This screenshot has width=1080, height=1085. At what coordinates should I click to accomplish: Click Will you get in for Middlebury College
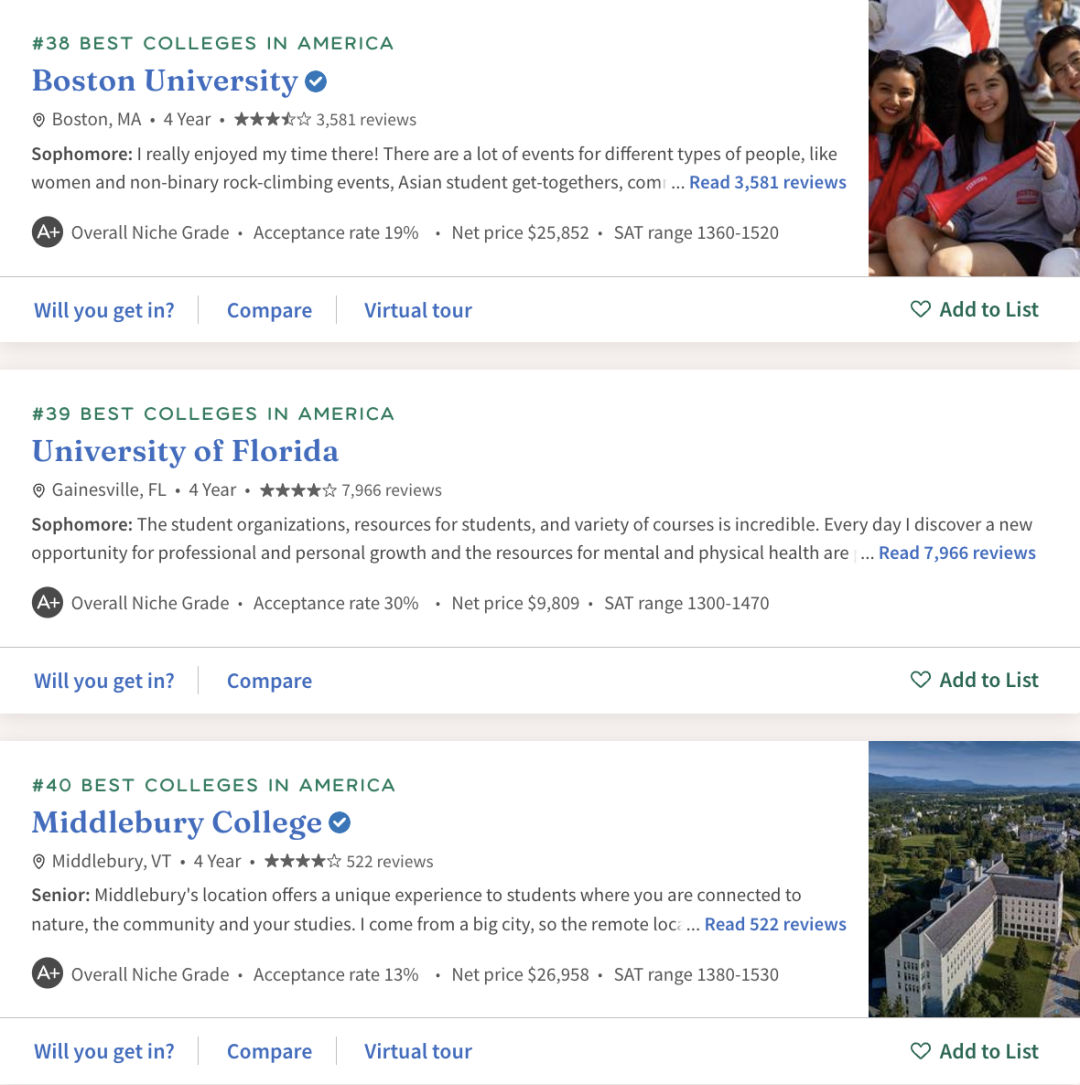click(104, 1052)
